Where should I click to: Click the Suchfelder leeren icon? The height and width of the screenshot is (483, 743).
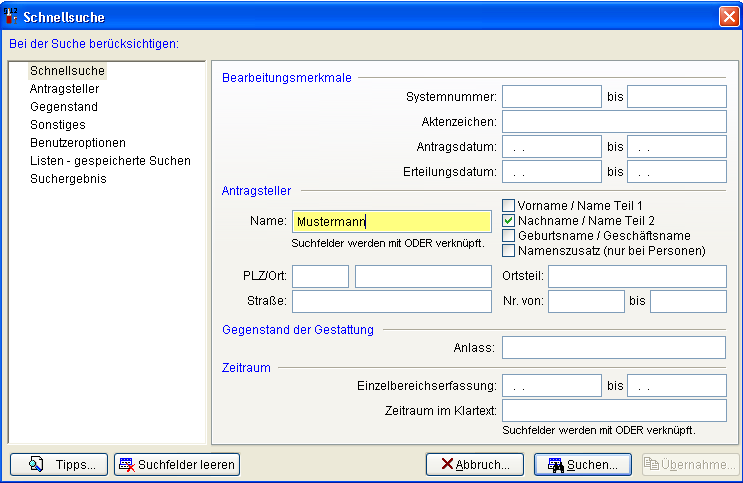(x=126, y=464)
